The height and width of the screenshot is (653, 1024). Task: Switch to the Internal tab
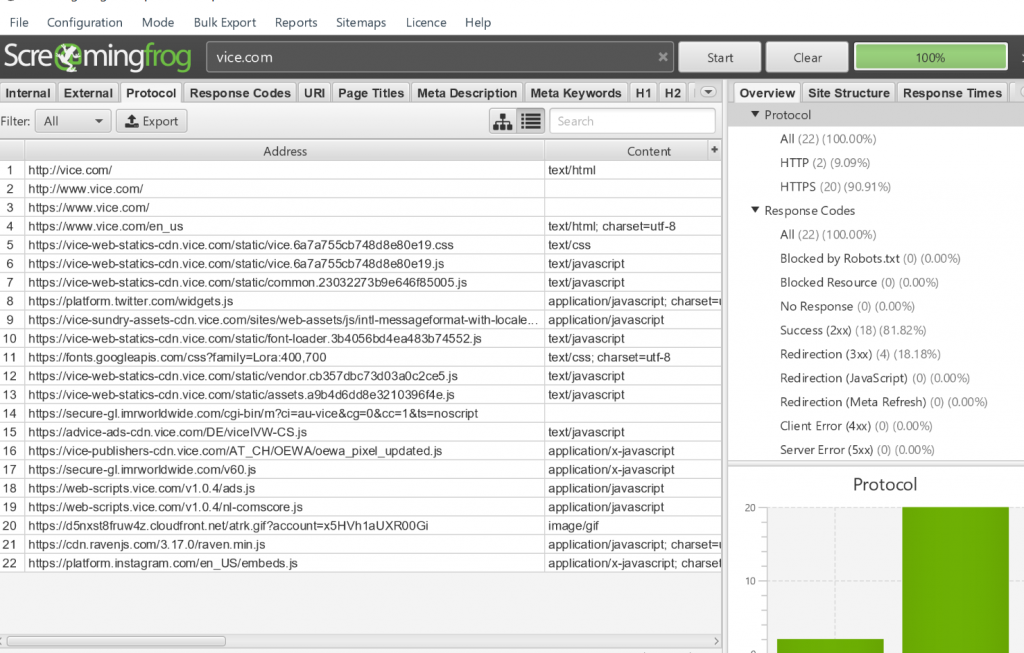(x=28, y=93)
